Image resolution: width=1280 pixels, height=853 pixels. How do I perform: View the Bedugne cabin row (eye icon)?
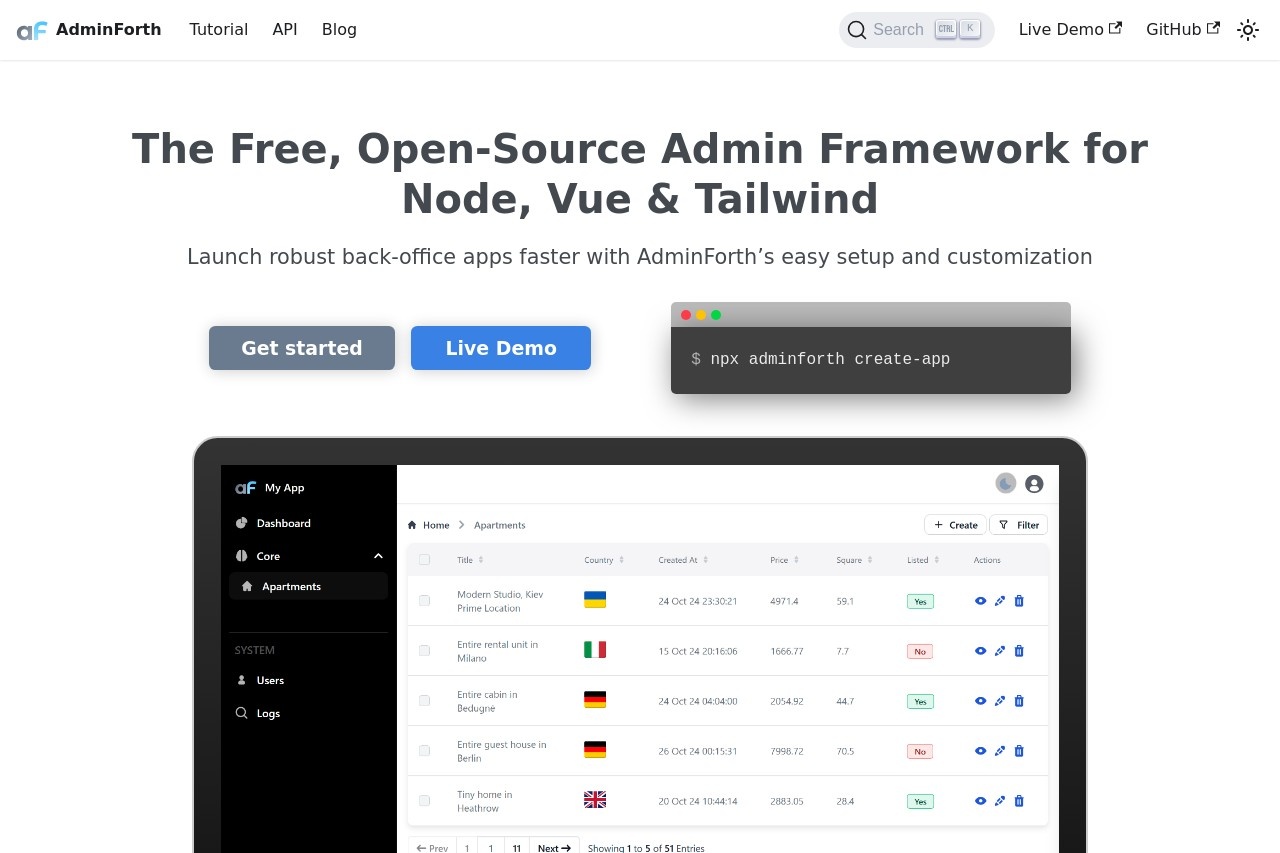(980, 701)
